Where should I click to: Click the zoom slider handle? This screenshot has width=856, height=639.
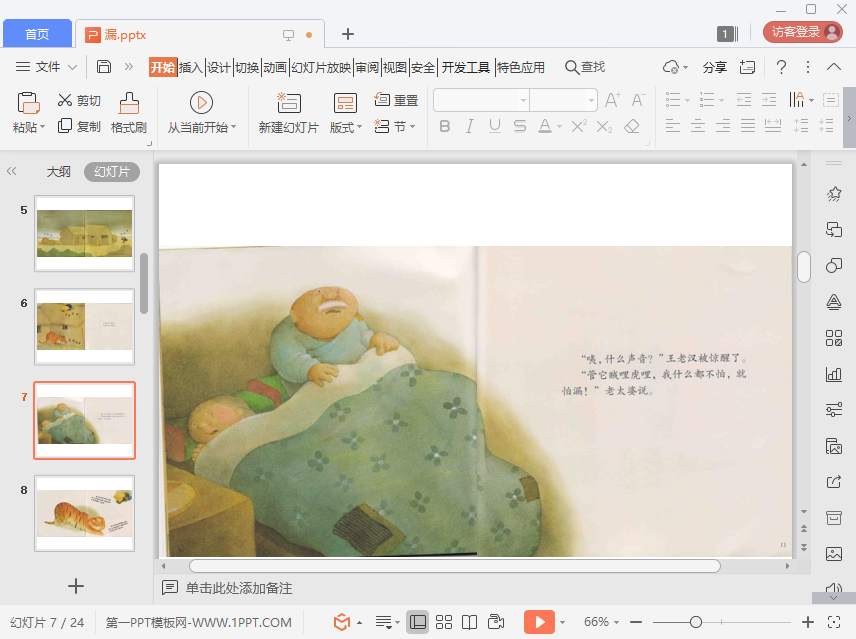pos(696,622)
